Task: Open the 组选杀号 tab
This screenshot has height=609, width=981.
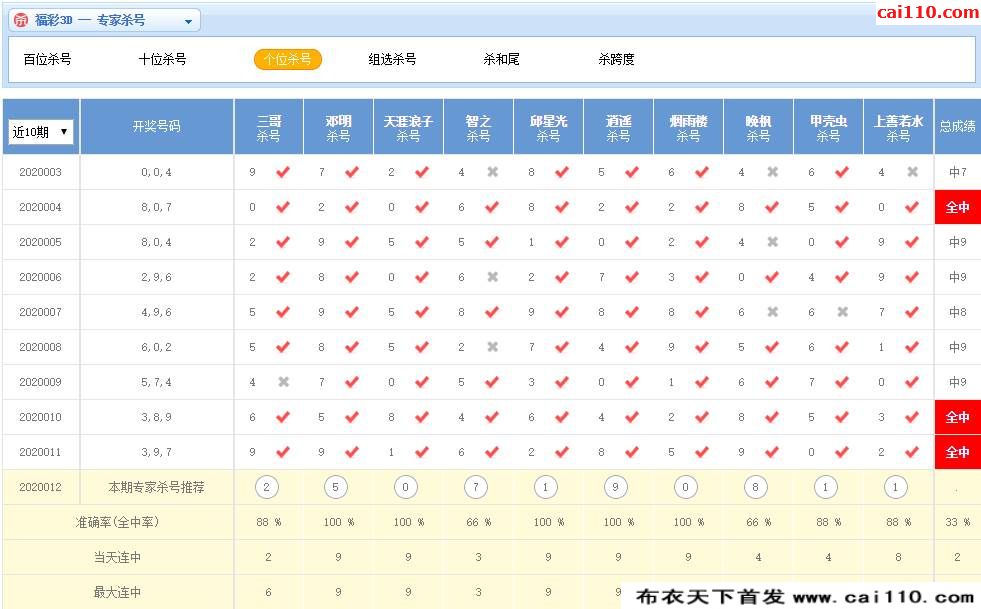Action: coord(392,59)
